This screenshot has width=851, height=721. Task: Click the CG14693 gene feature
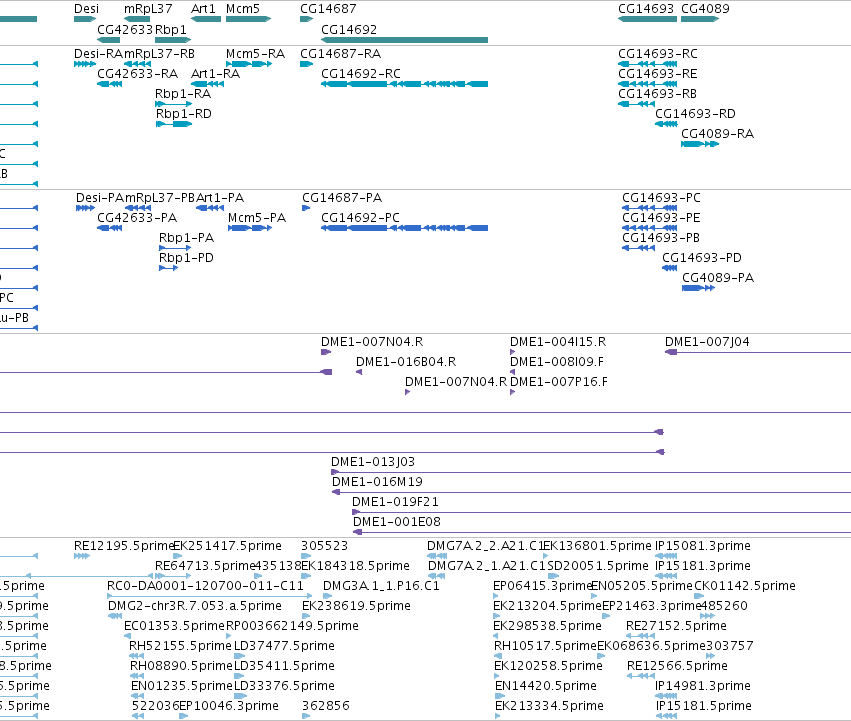coord(647,19)
